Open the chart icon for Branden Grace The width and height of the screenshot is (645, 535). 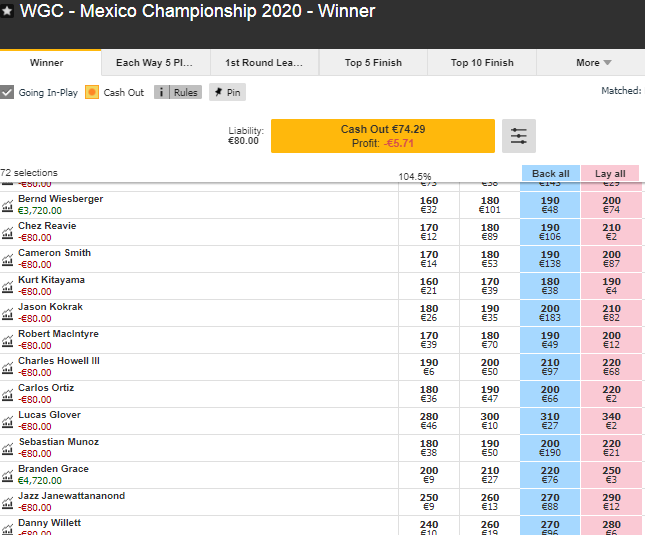click(x=7, y=476)
